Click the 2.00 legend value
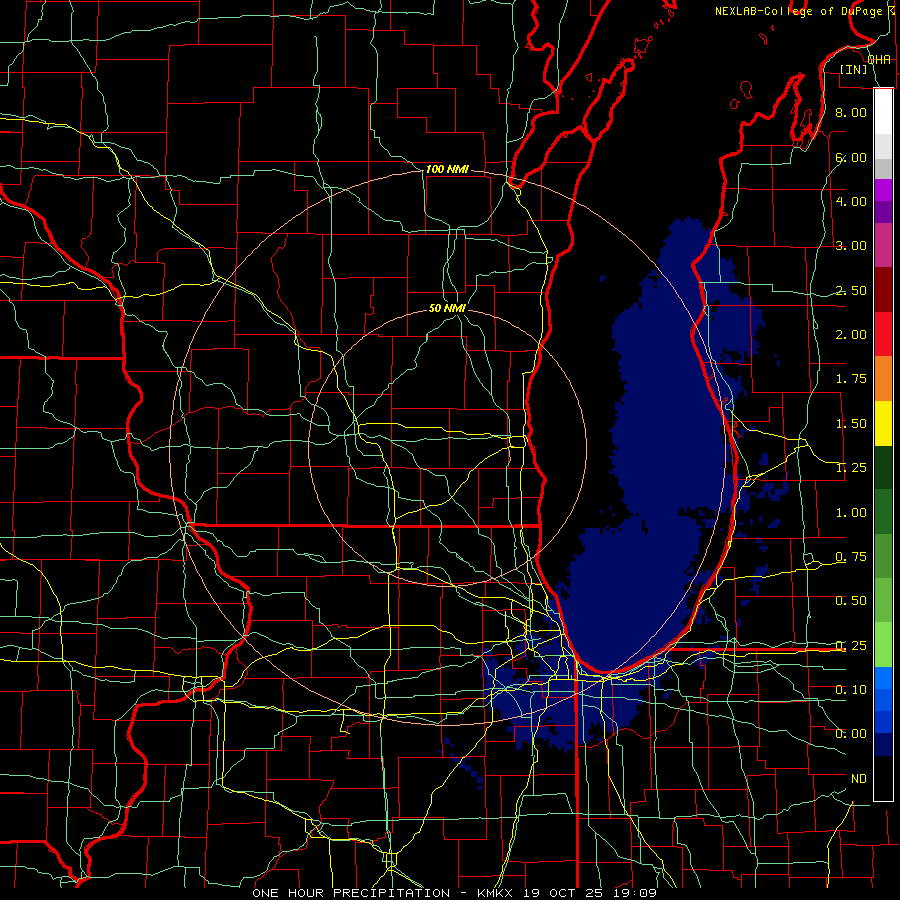900x900 pixels. pos(851,335)
